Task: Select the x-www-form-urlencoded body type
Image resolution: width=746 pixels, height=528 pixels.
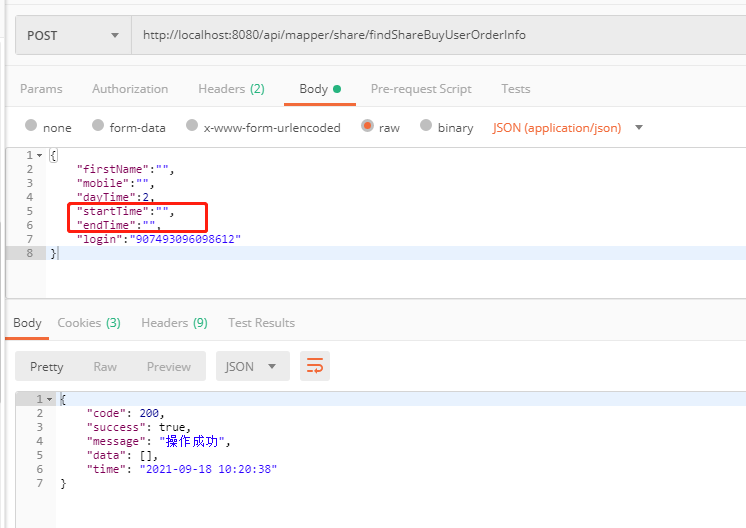Action: tap(192, 125)
